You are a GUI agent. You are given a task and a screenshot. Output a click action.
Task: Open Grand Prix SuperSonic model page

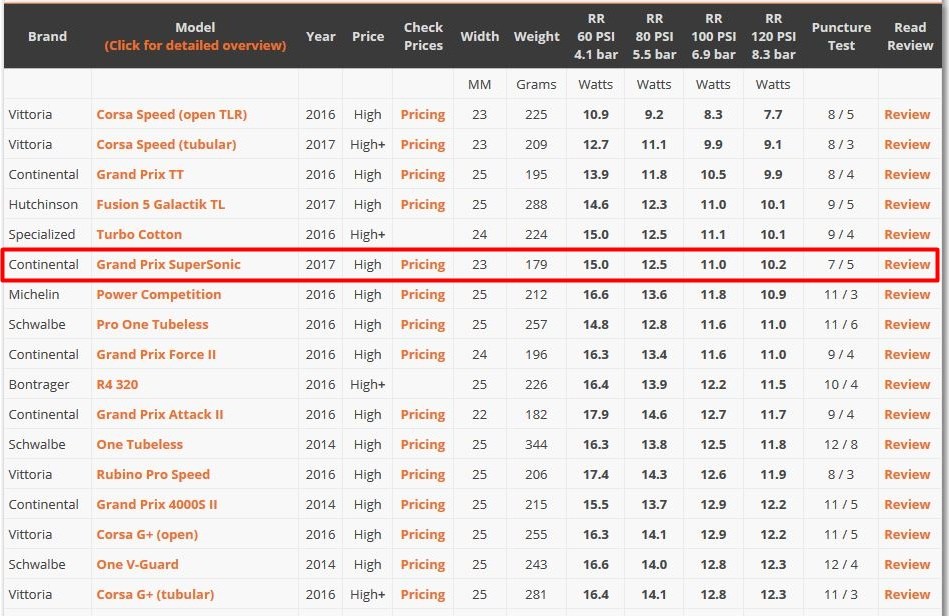click(x=168, y=264)
